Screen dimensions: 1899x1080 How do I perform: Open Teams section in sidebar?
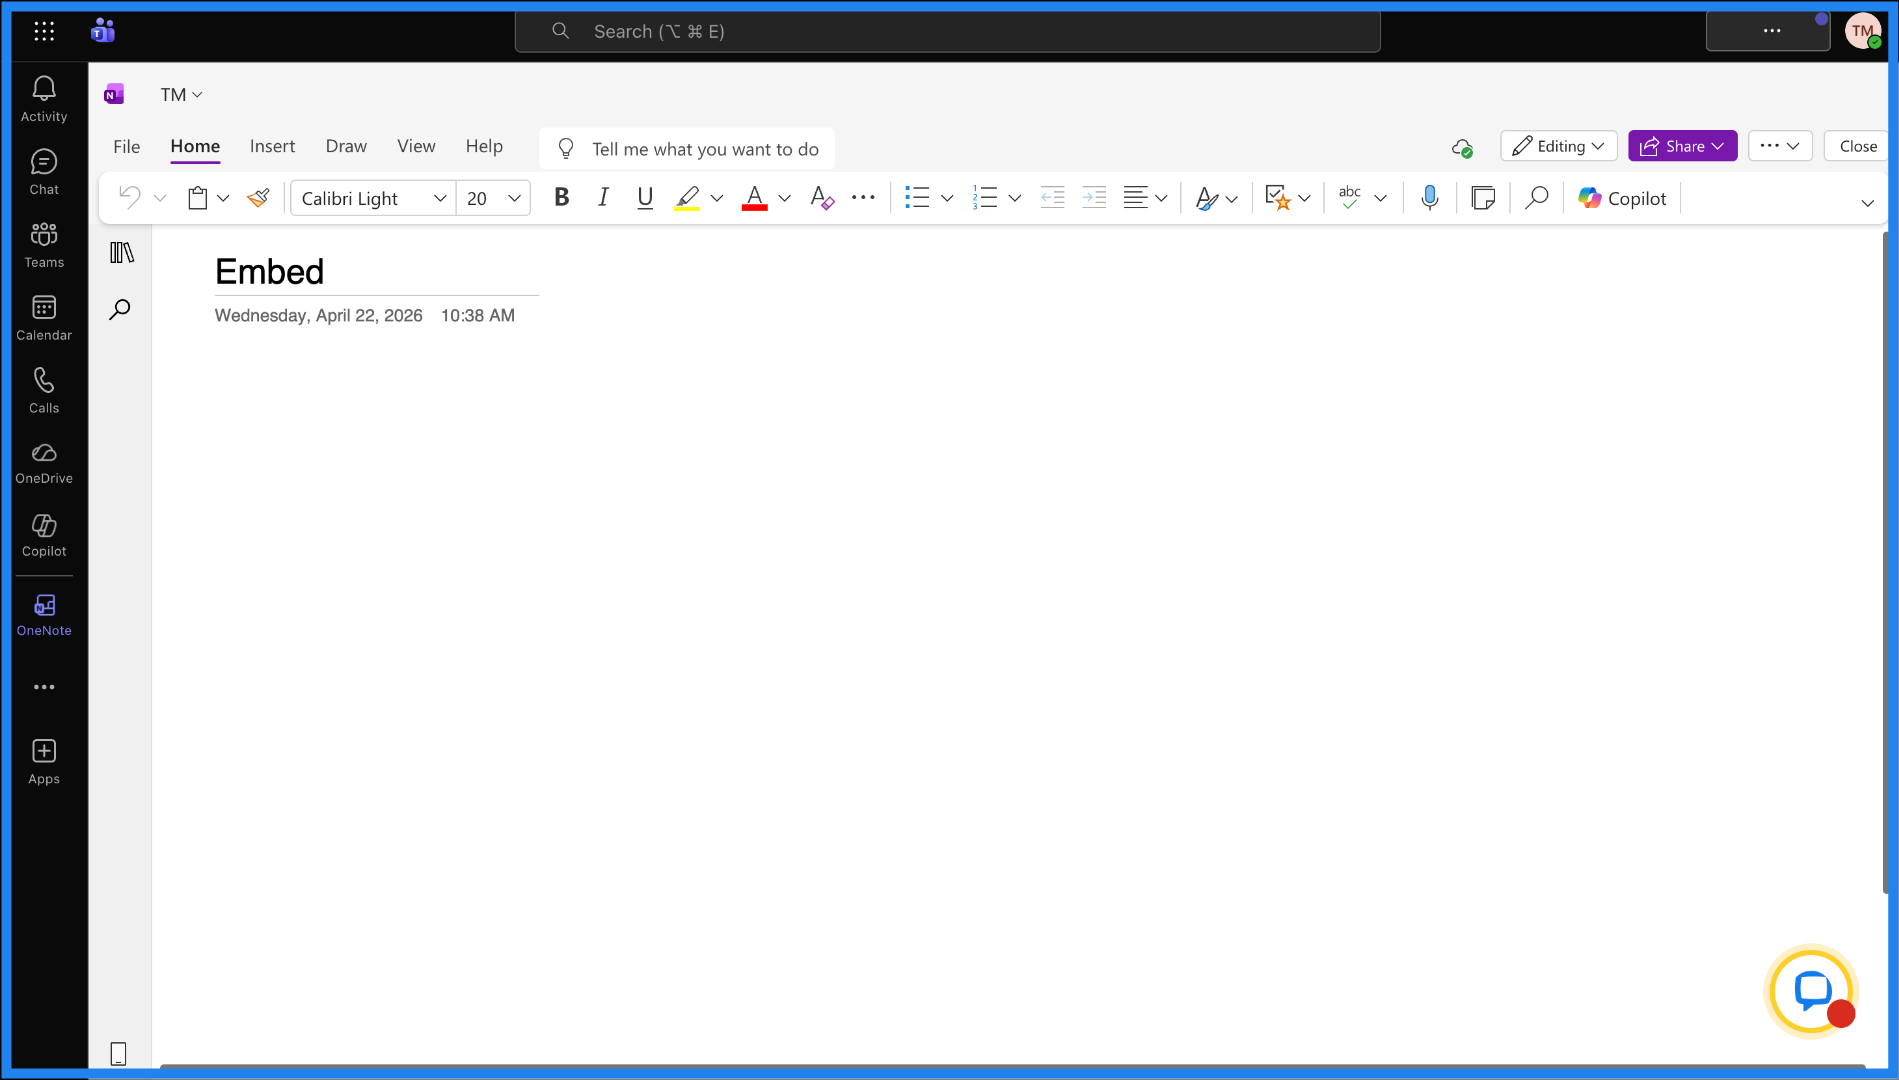[44, 245]
